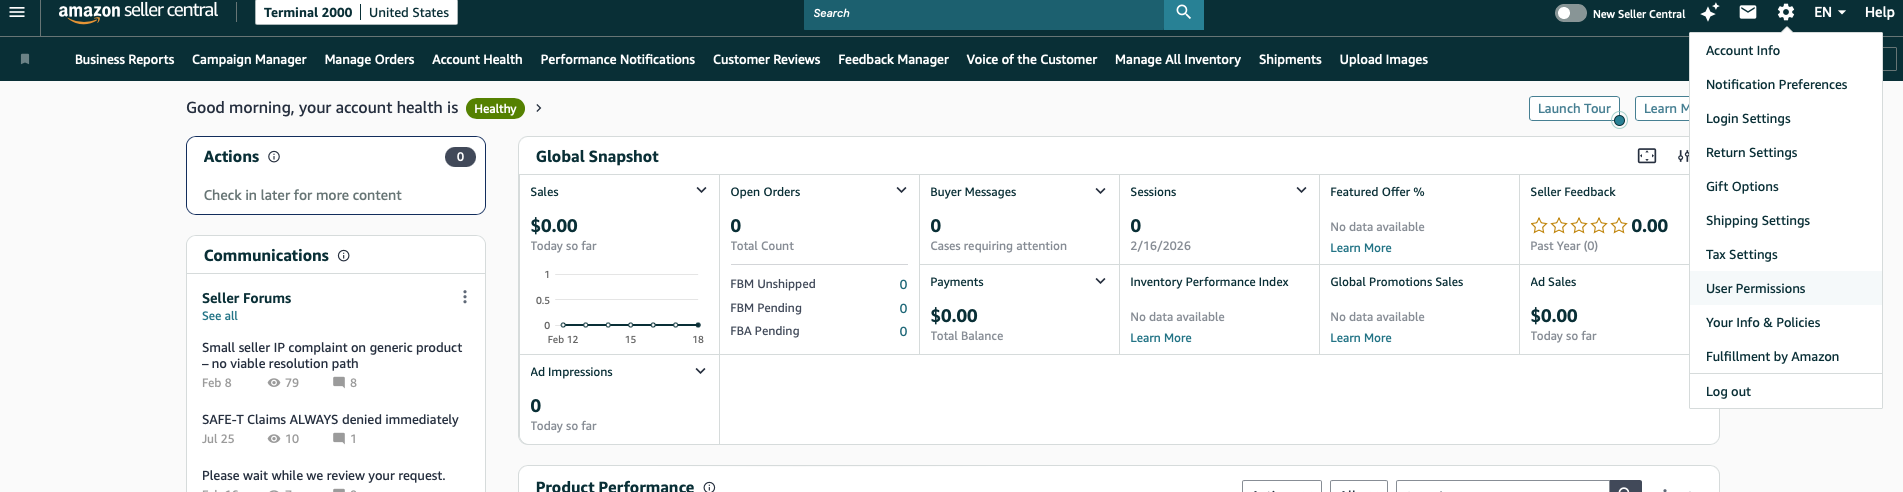The height and width of the screenshot is (492, 1903).
Task: Open Campaign Manager in navigation bar
Action: tap(249, 59)
